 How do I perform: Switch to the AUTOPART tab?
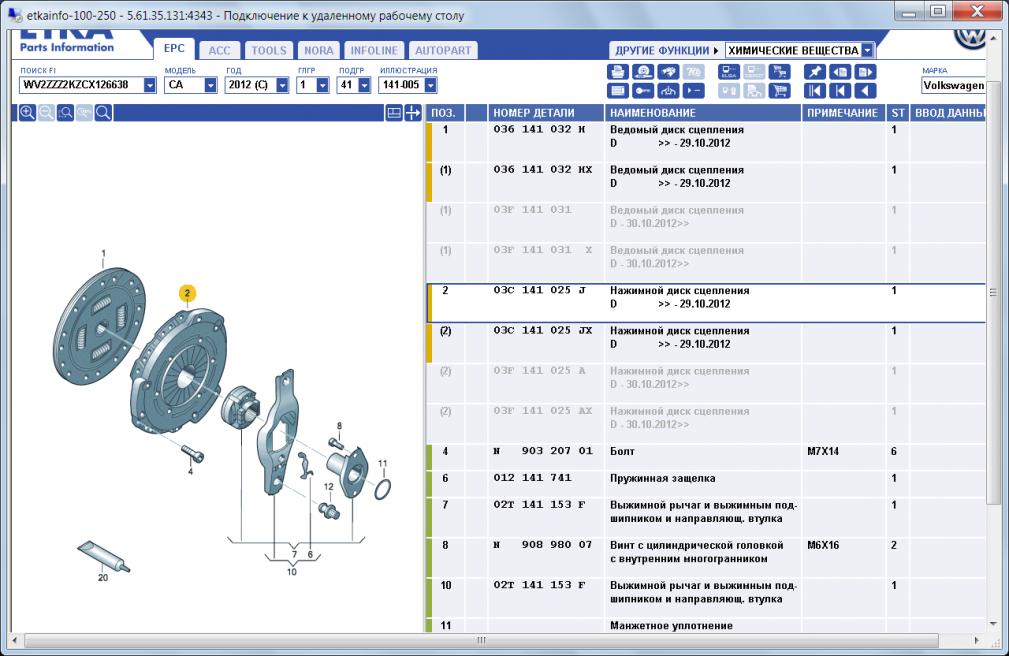coord(443,50)
